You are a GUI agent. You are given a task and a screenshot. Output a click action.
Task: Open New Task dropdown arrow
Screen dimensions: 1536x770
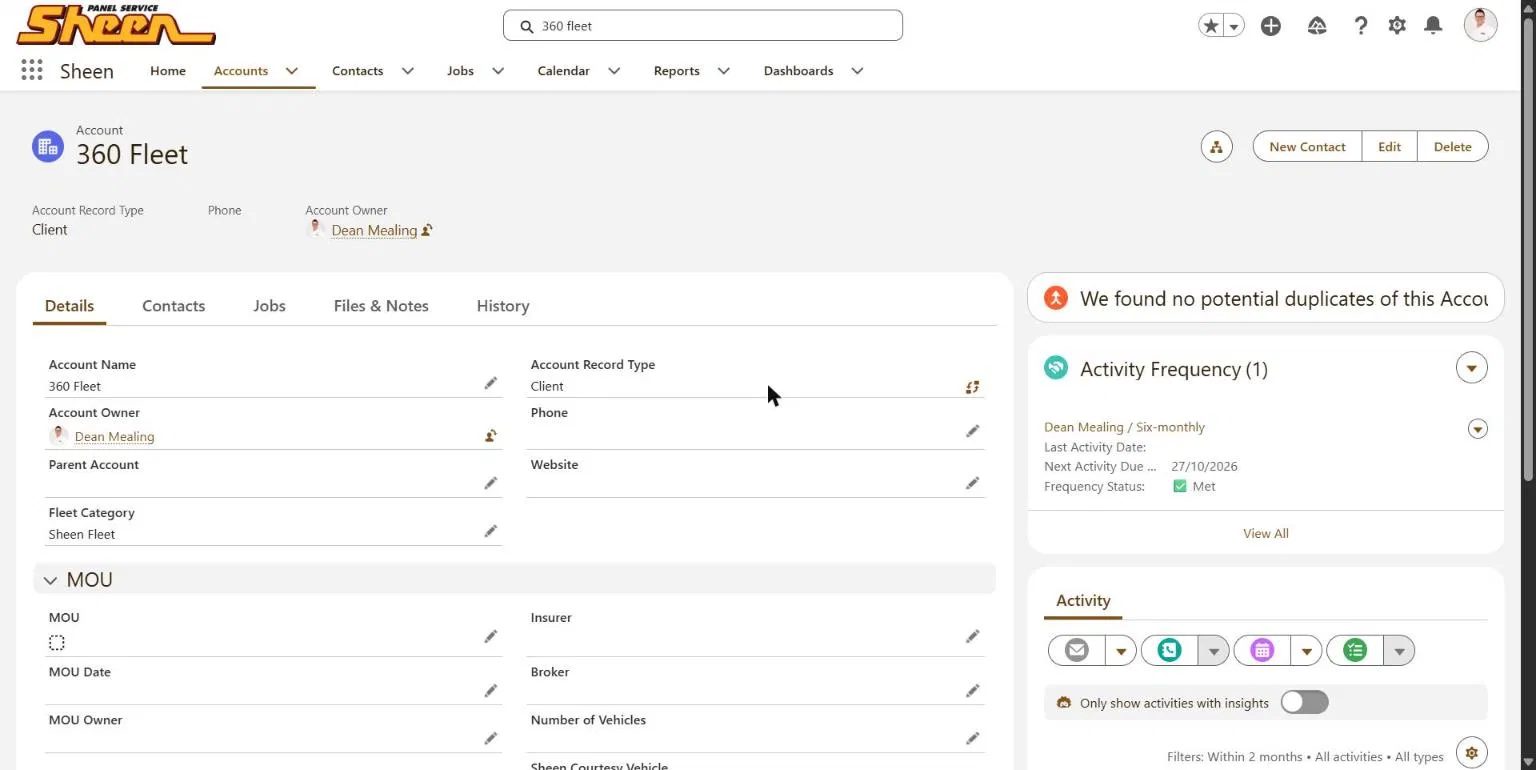tap(1399, 651)
